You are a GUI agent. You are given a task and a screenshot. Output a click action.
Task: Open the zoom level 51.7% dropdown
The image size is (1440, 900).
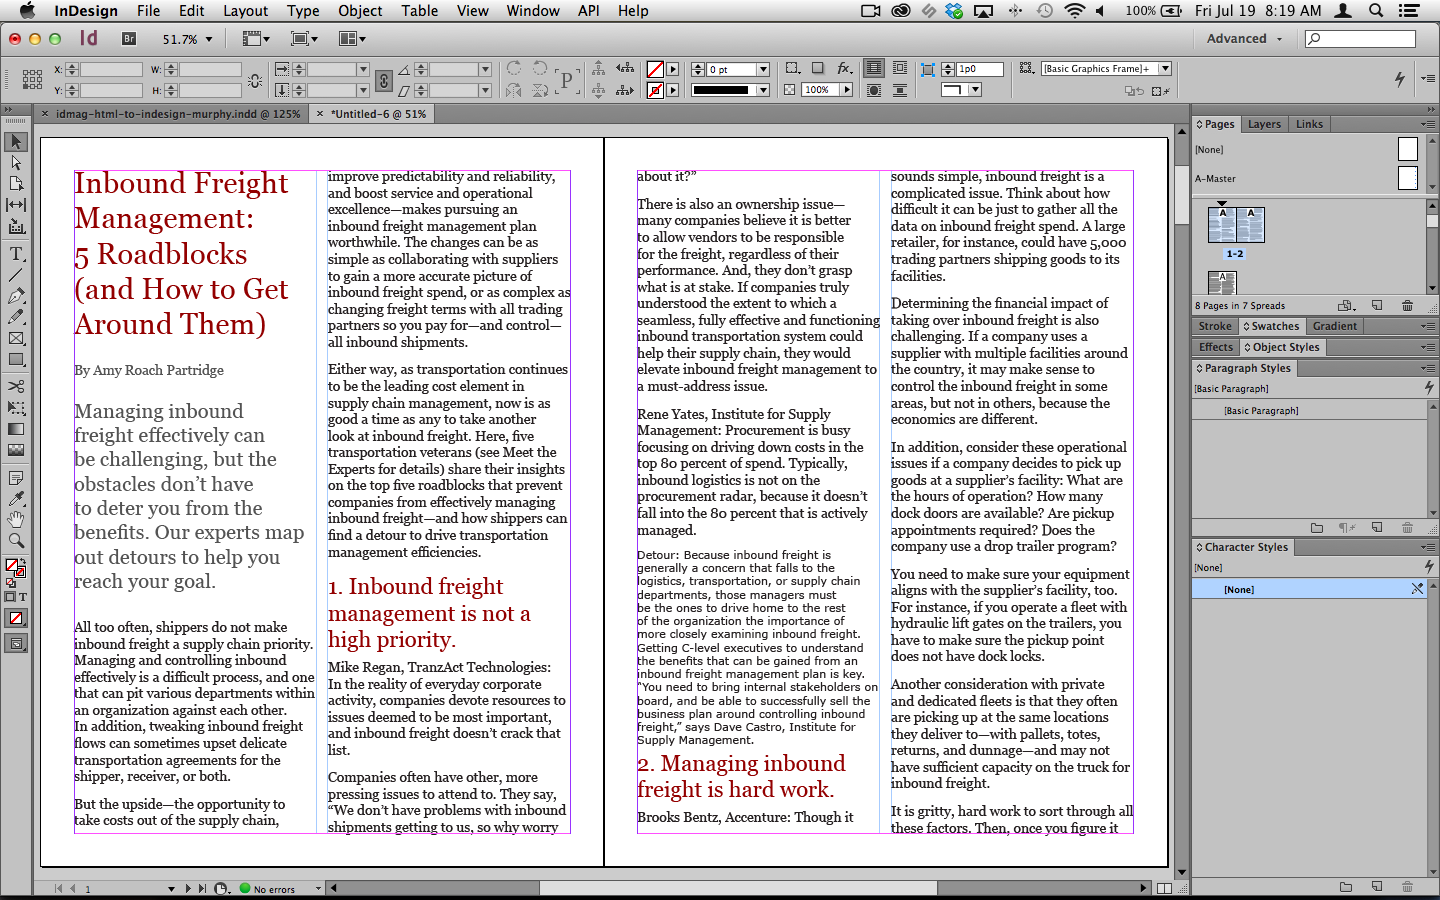(209, 39)
